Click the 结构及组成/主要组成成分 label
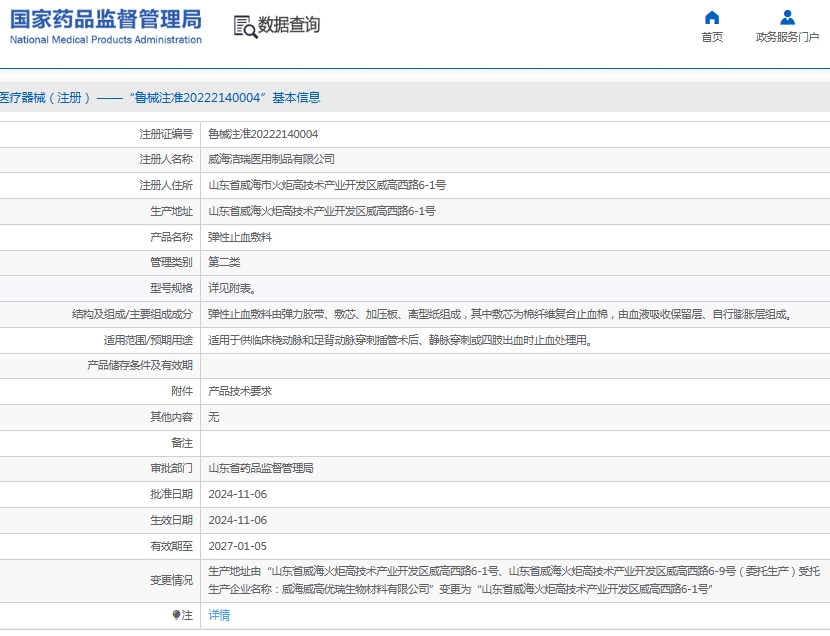This screenshot has width=830, height=636. [x=132, y=314]
